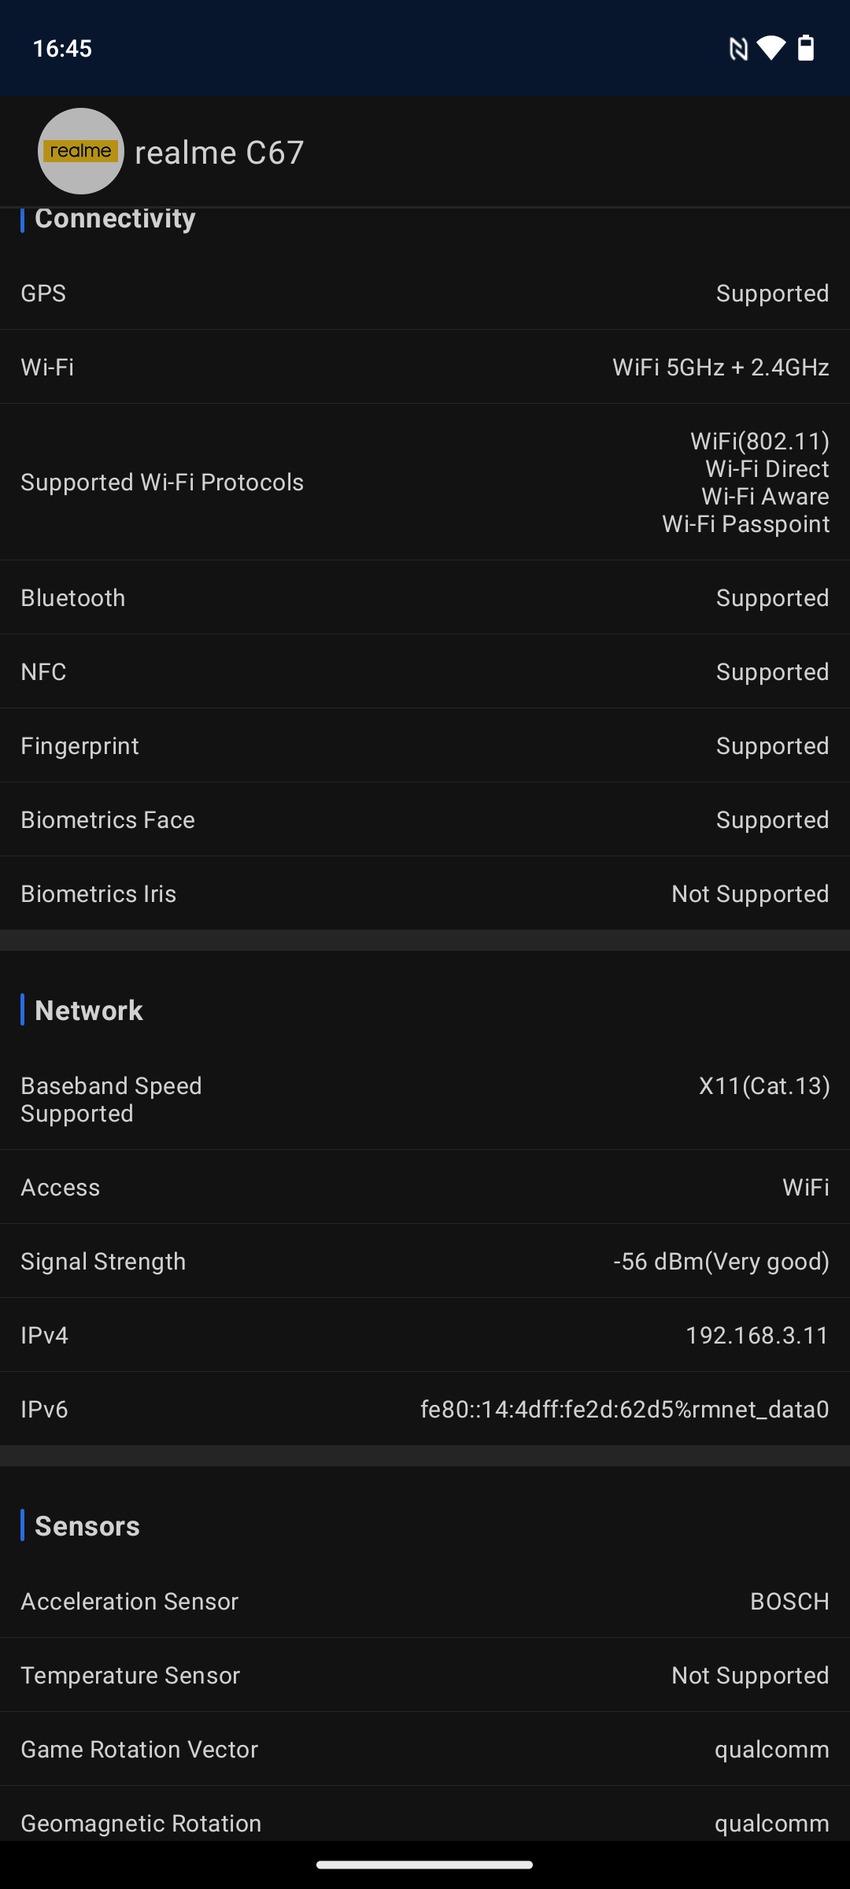
Task: Tap the Wi-Fi status bar icon
Action: [771, 48]
